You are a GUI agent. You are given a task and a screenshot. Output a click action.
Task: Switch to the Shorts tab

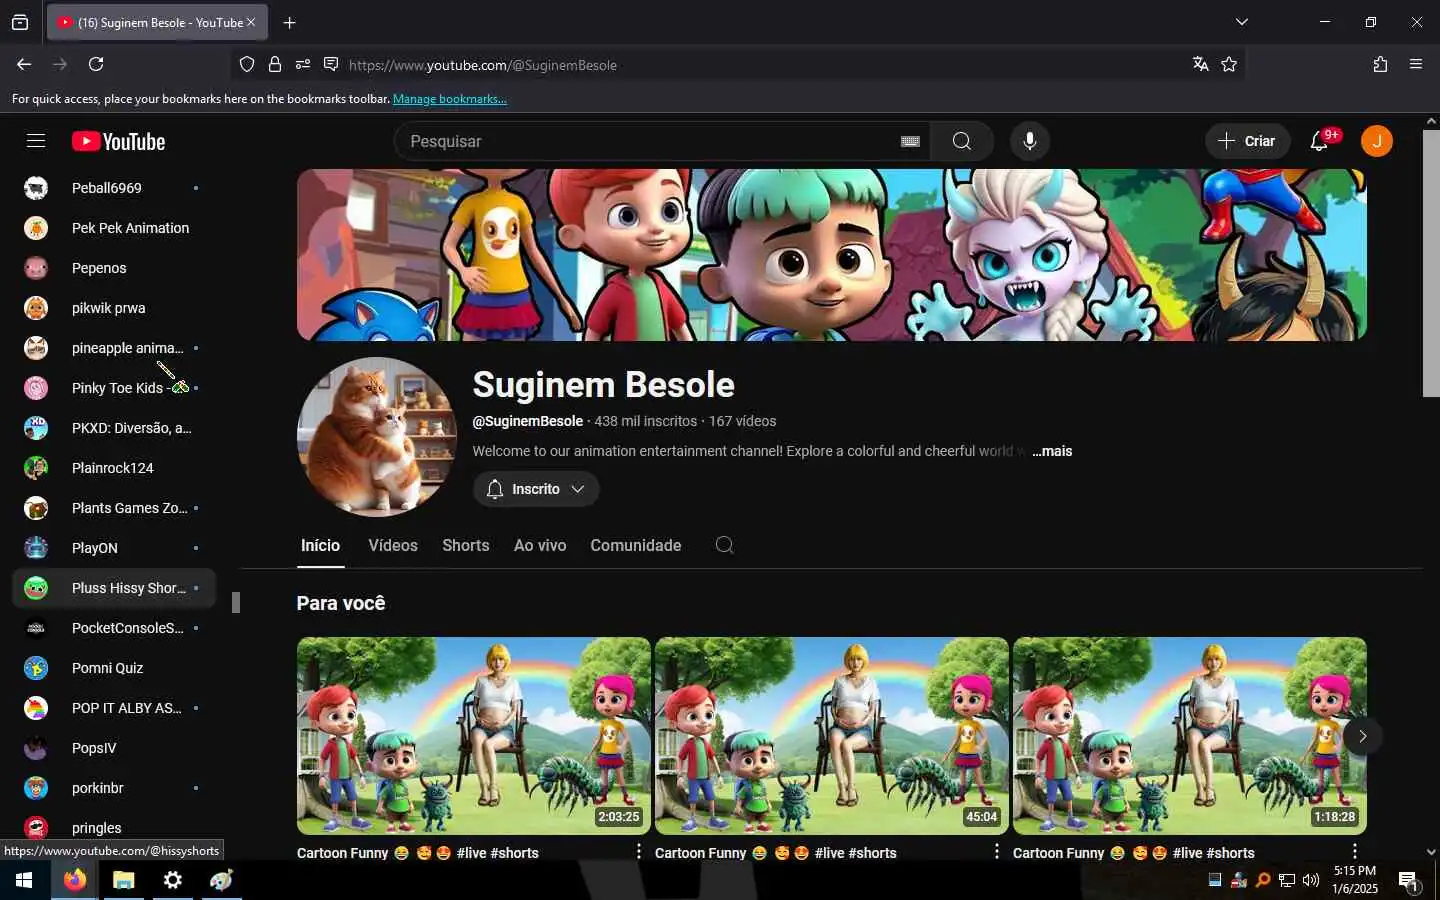click(x=466, y=545)
